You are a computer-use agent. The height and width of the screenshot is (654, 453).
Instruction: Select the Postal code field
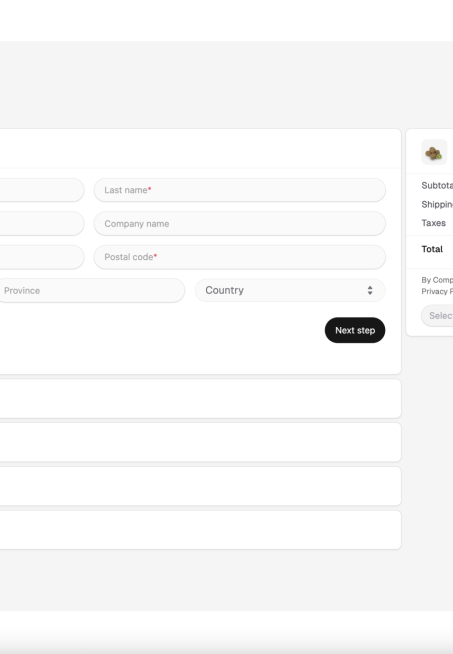(239, 257)
